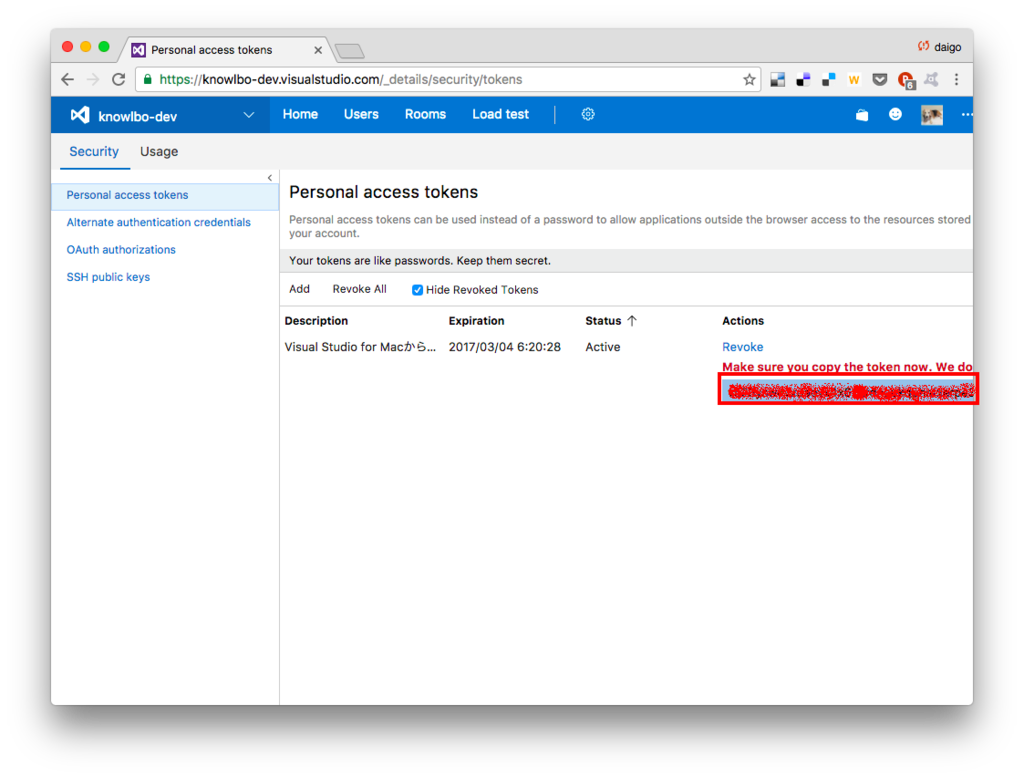Screen dimensions: 1024x778
Task: Click the browser forward arrow
Action: pyautogui.click(x=93, y=80)
